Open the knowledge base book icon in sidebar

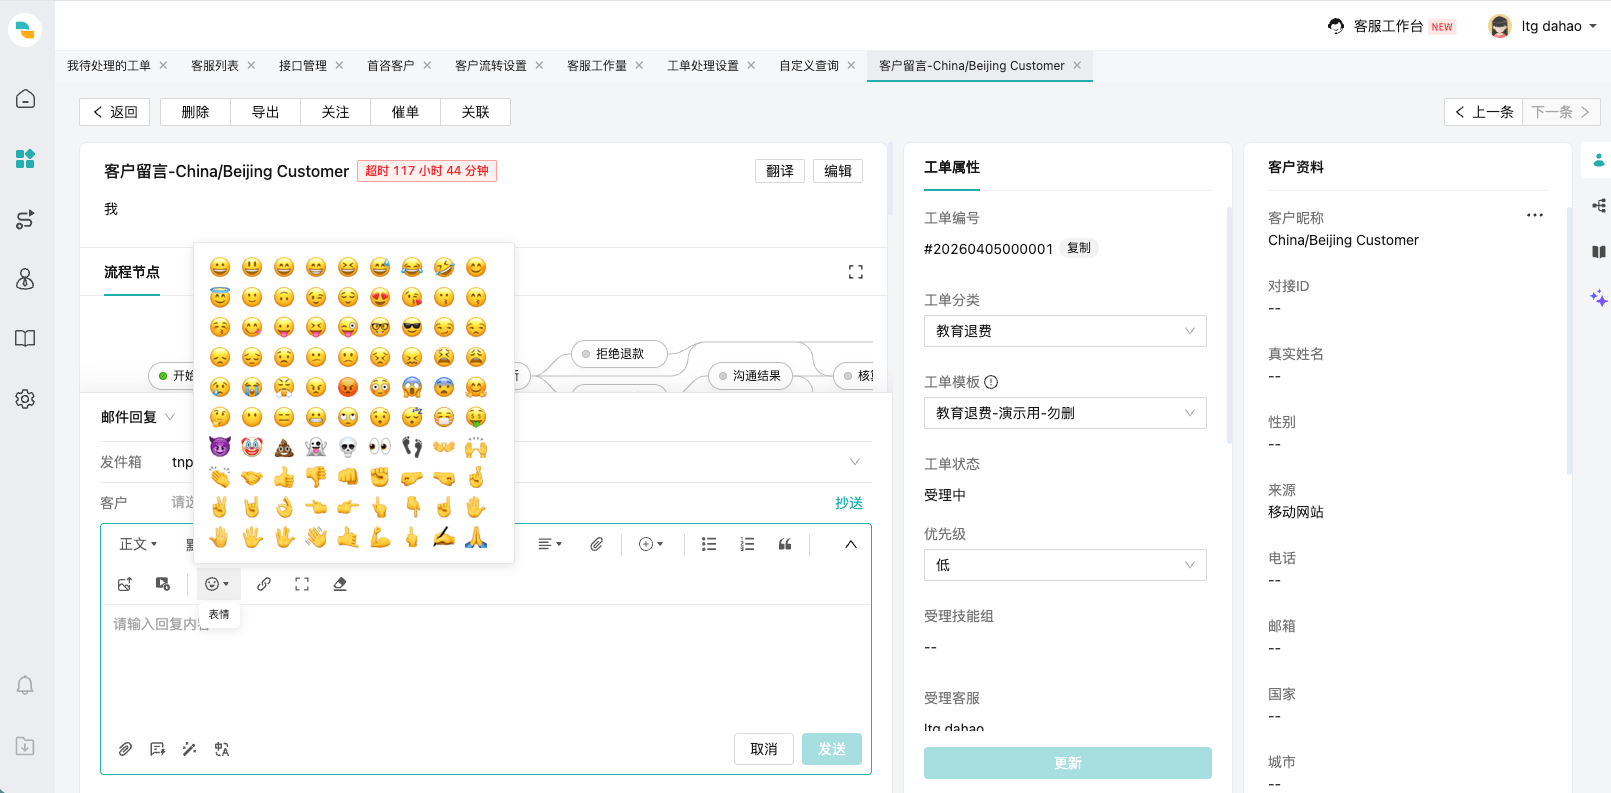(x=25, y=339)
